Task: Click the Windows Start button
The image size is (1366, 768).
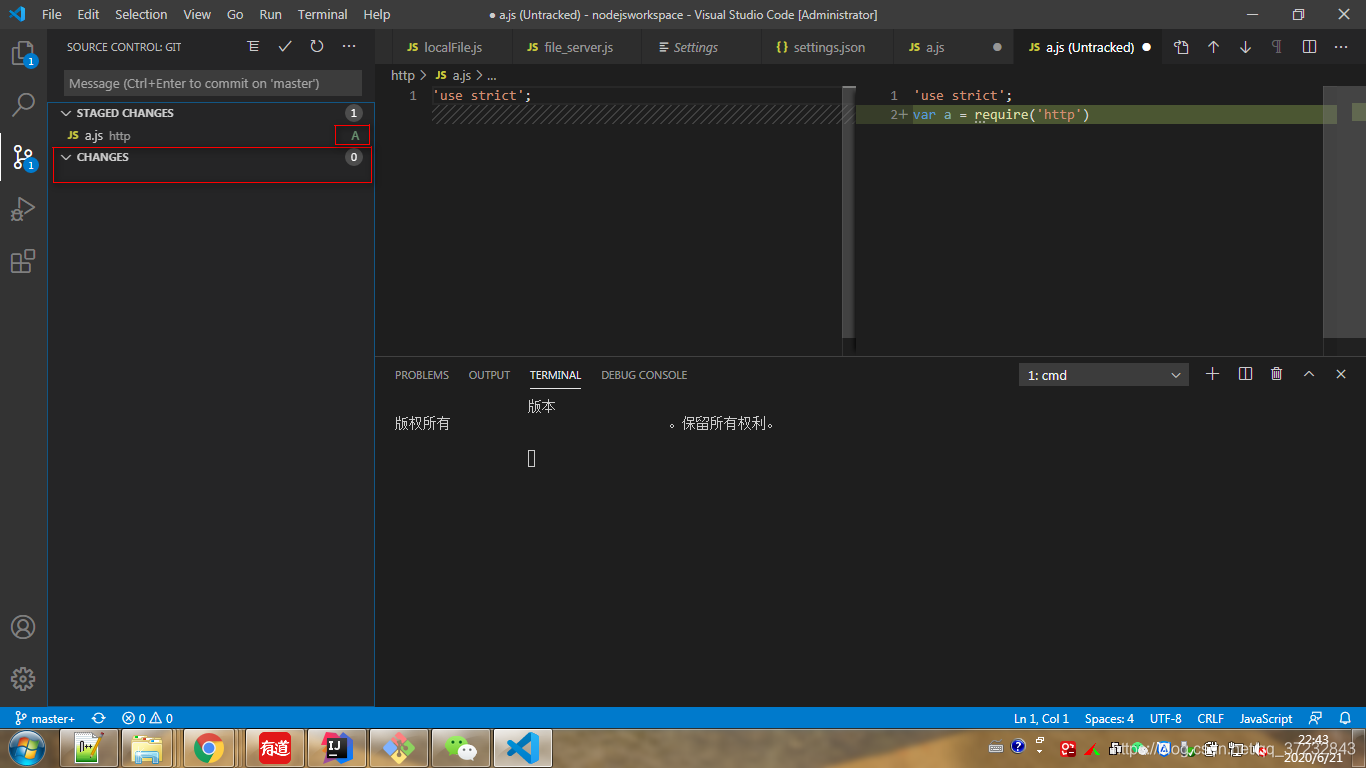Action: [26, 748]
